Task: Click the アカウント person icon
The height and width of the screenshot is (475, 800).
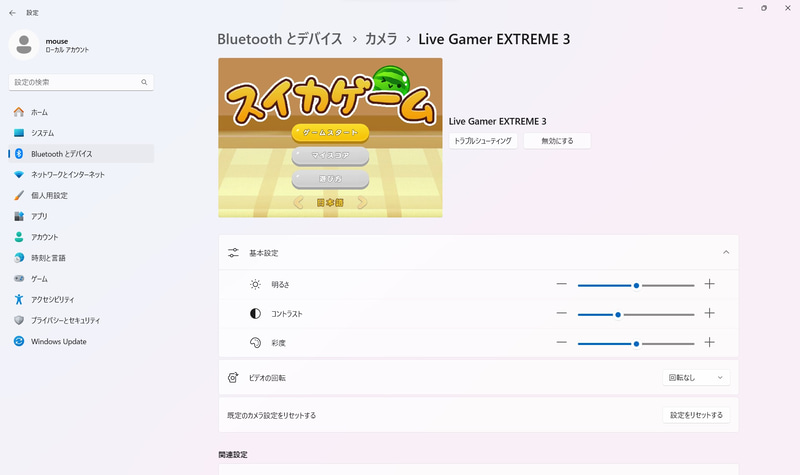Action: click(19, 237)
